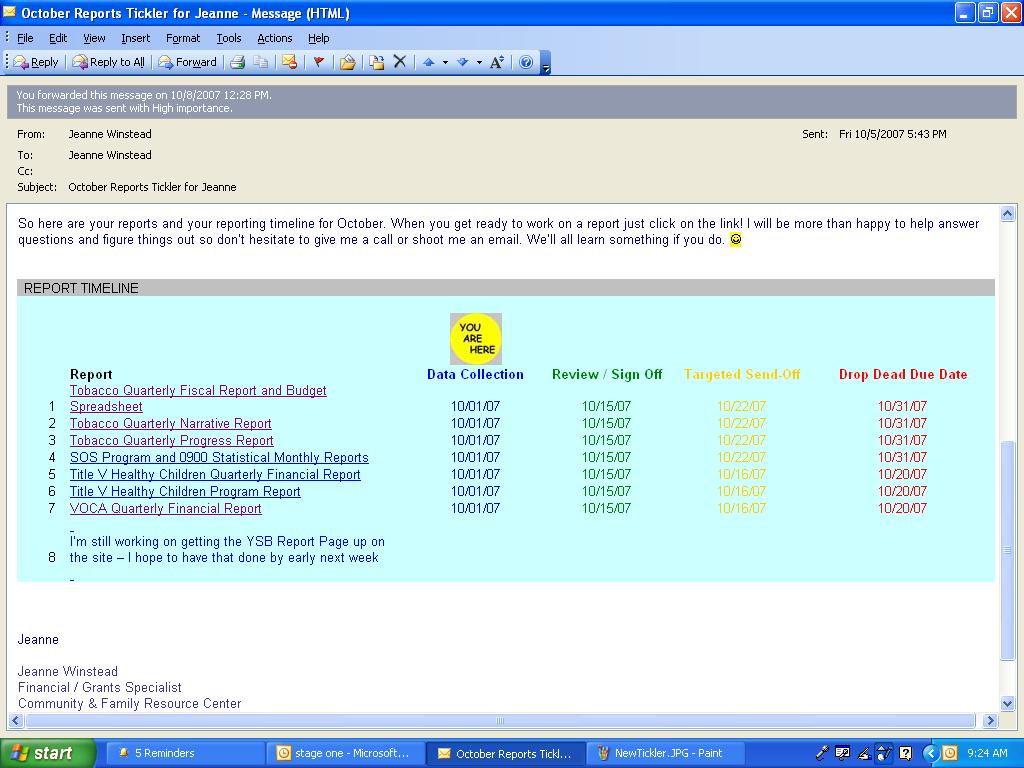Open the previous item arrow dropdown
The width and height of the screenshot is (1024, 768).
coord(445,63)
